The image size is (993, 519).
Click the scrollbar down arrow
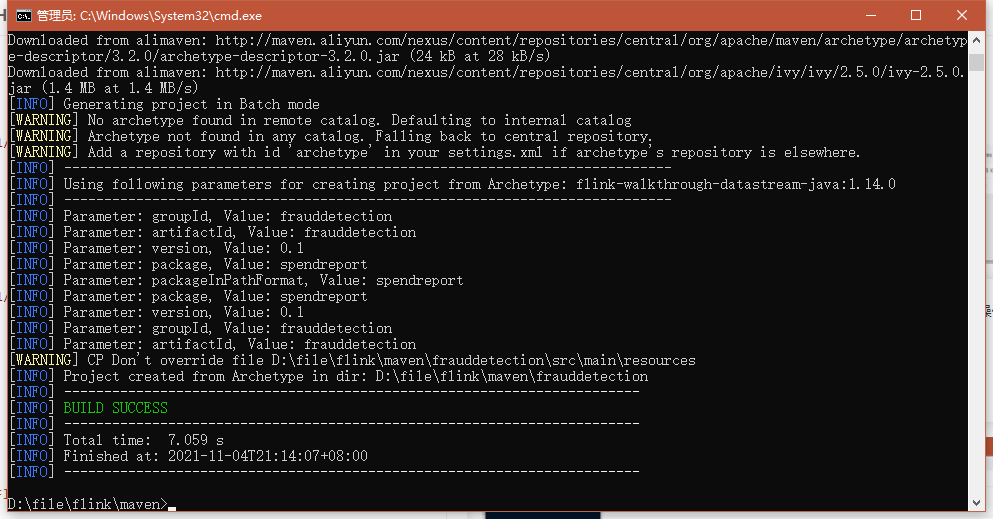978,502
